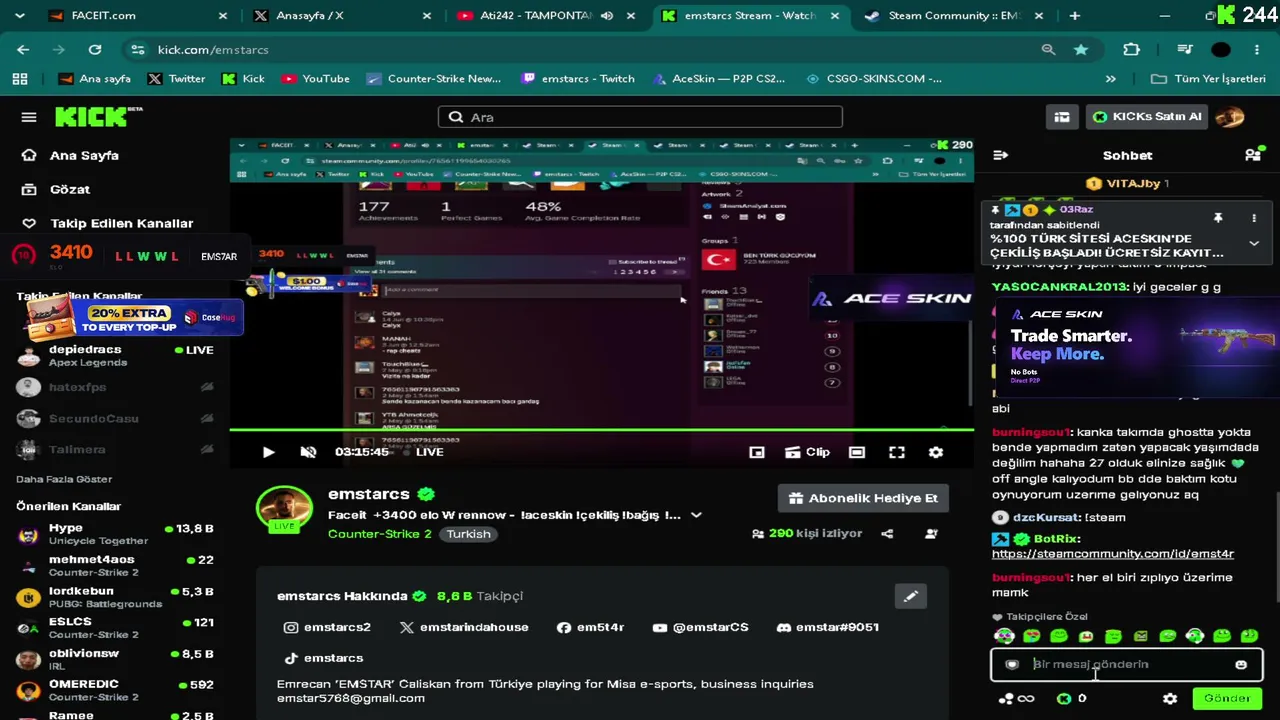Open a new browser tab
The image size is (1280, 720).
coord(1074,16)
